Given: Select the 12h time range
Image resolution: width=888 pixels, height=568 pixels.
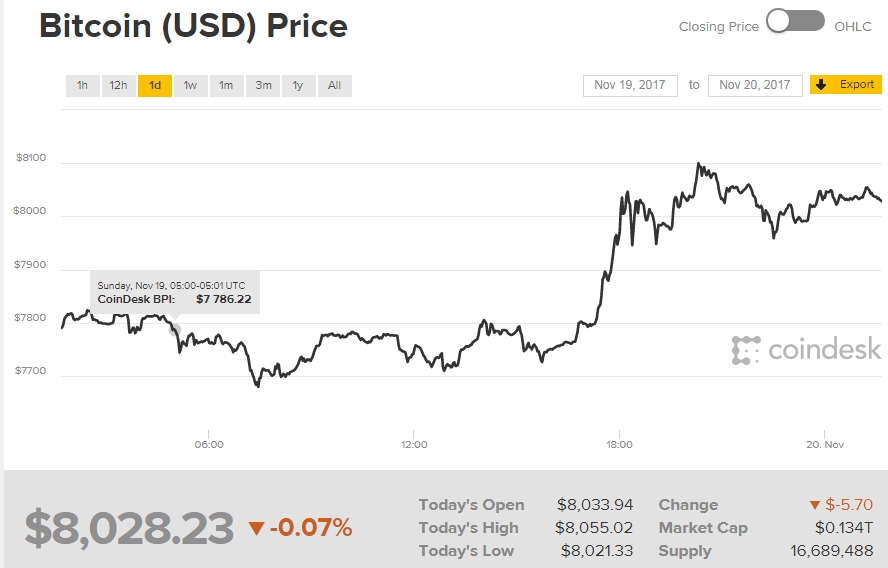Looking at the screenshot, I should click(x=118, y=86).
